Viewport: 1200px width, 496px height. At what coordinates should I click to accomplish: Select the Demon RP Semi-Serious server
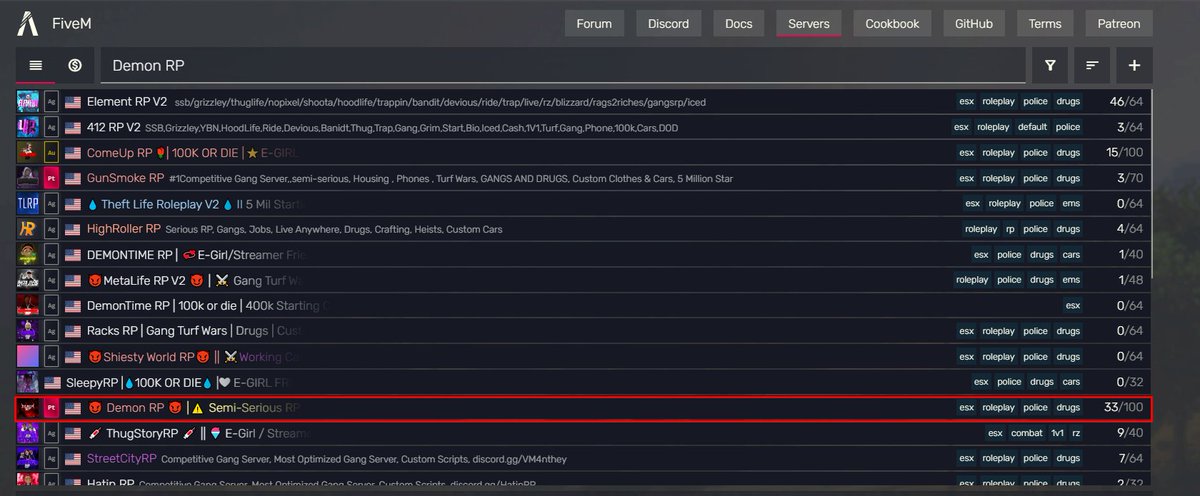[x=583, y=408]
